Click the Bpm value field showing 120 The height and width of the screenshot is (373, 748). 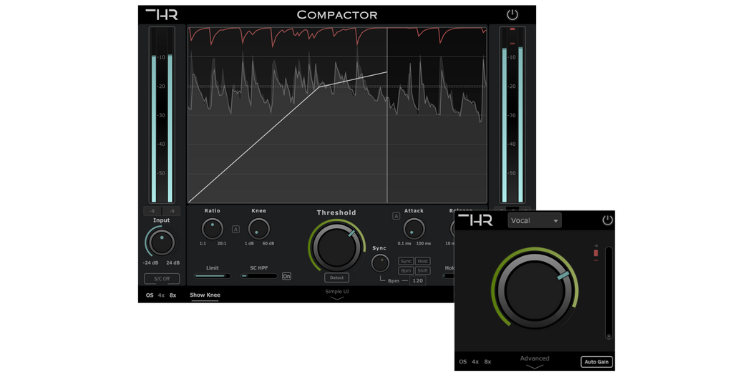point(417,281)
